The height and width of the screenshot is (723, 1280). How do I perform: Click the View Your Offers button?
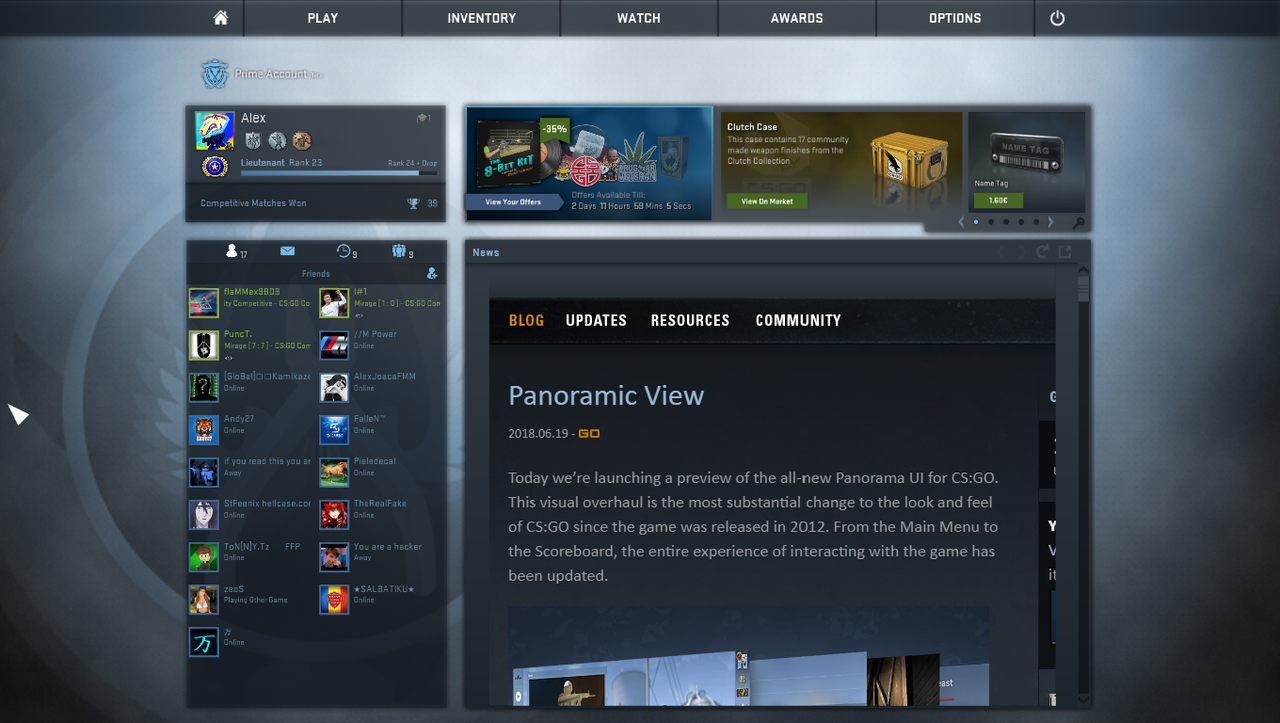[513, 202]
